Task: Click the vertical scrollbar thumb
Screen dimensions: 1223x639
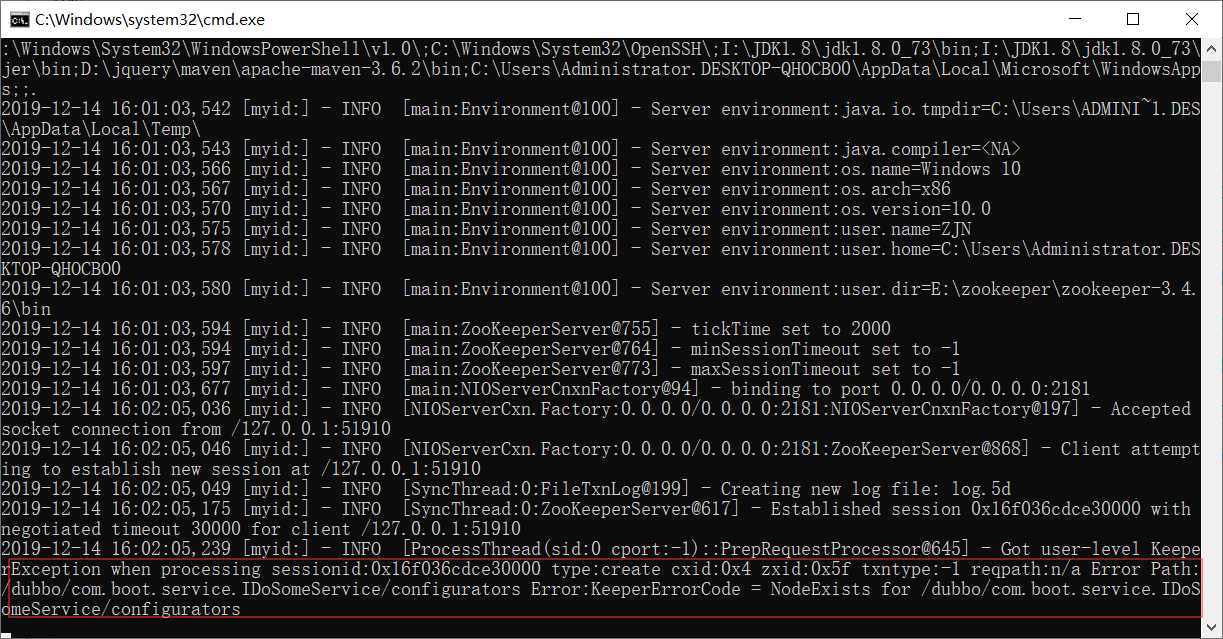Action: [x=1211, y=72]
